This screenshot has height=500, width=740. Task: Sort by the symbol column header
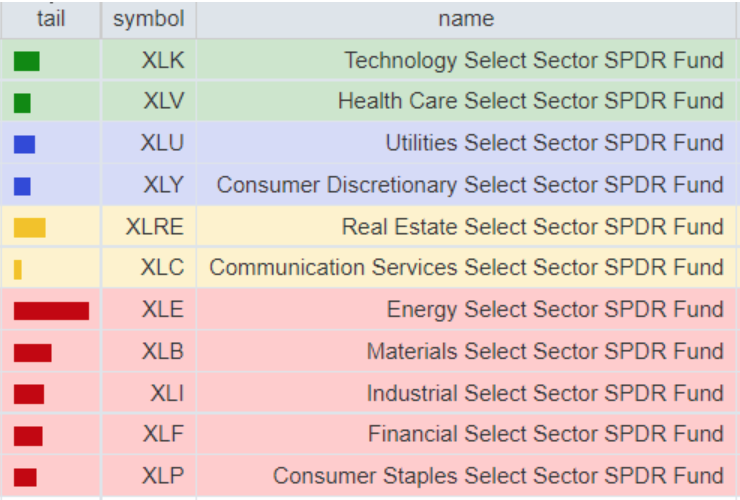pos(148,19)
